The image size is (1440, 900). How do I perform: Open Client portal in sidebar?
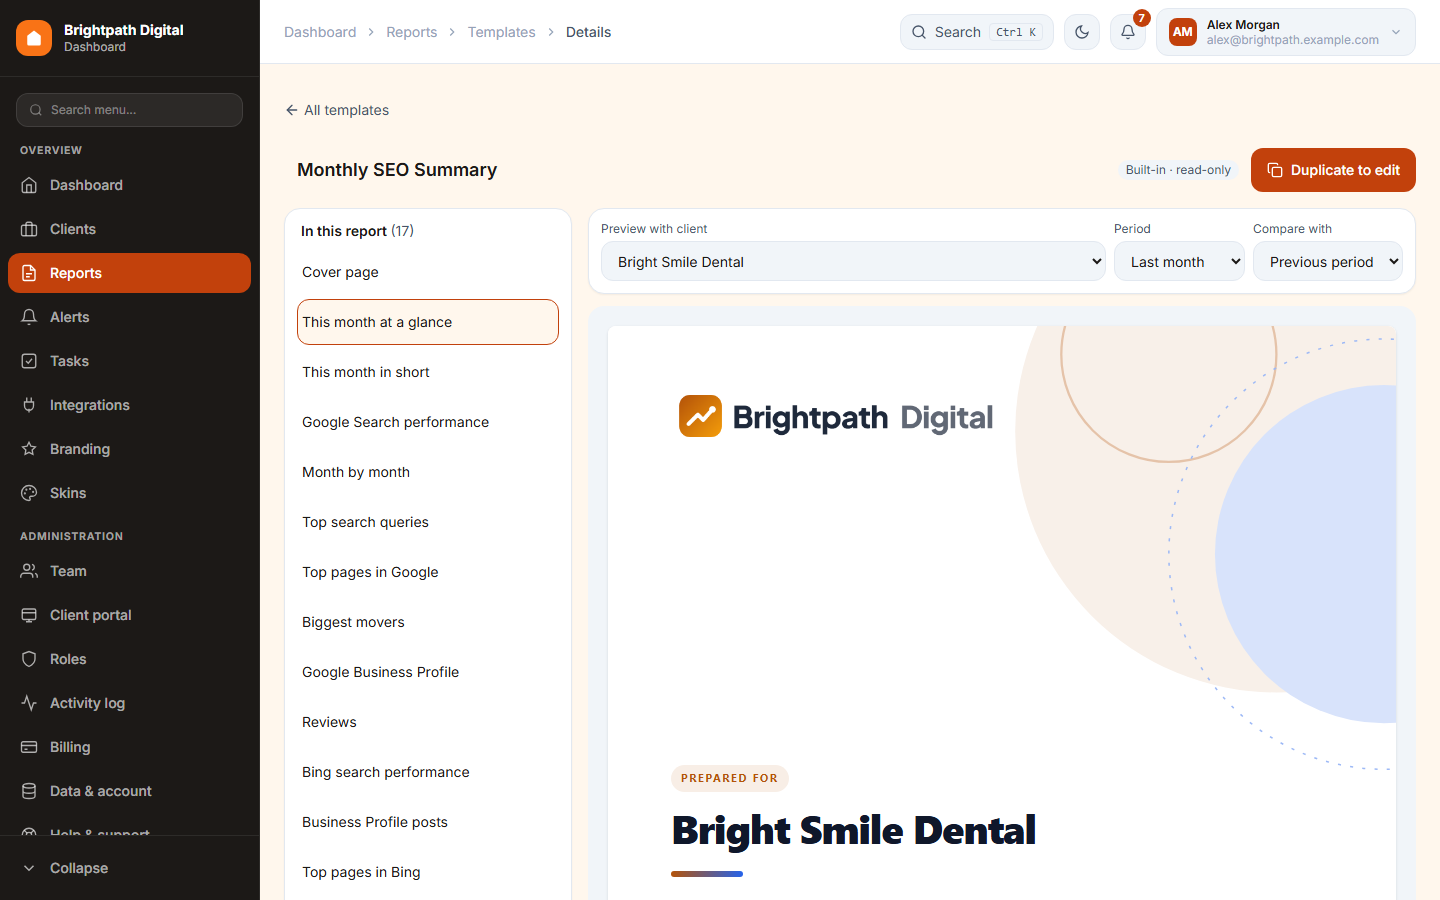coord(129,615)
